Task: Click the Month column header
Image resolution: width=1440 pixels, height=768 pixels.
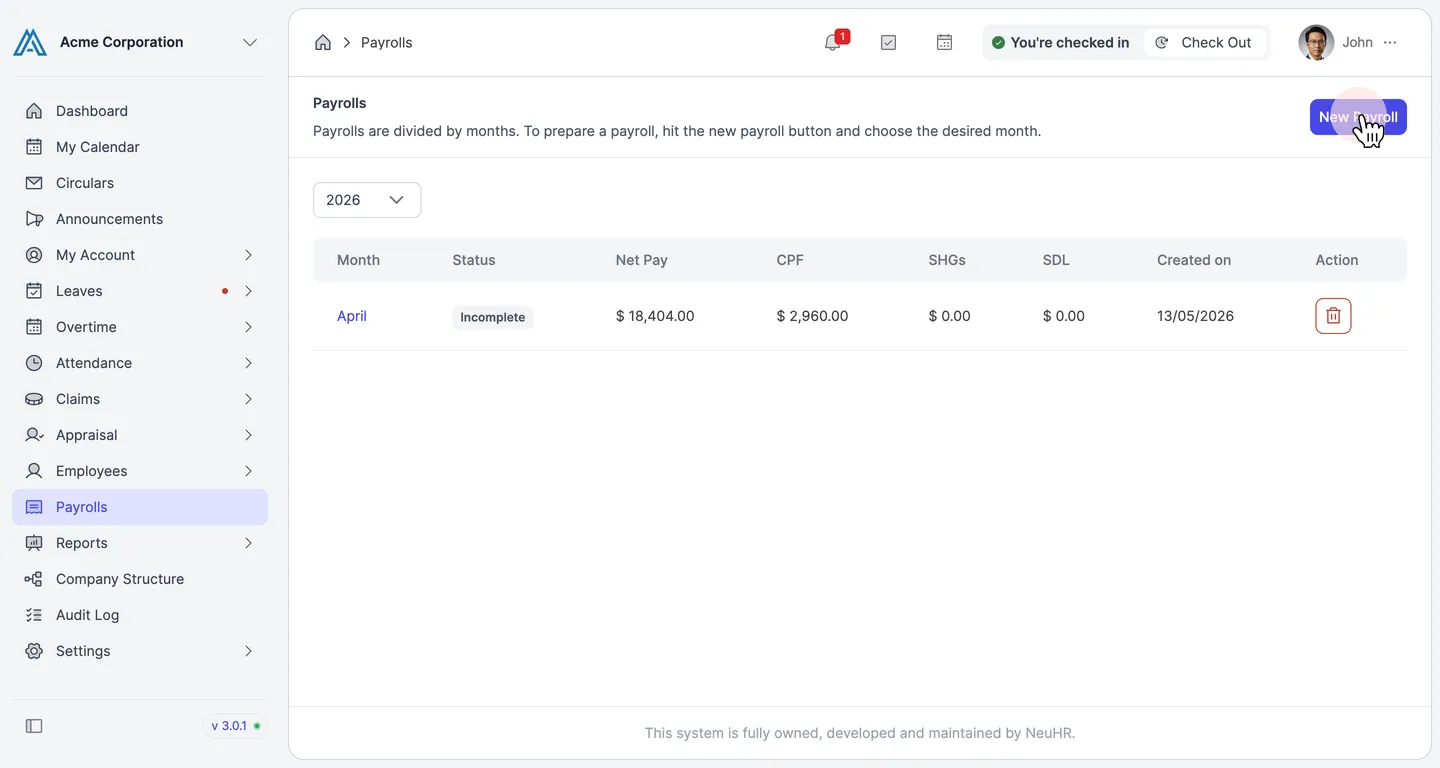Action: click(x=358, y=260)
